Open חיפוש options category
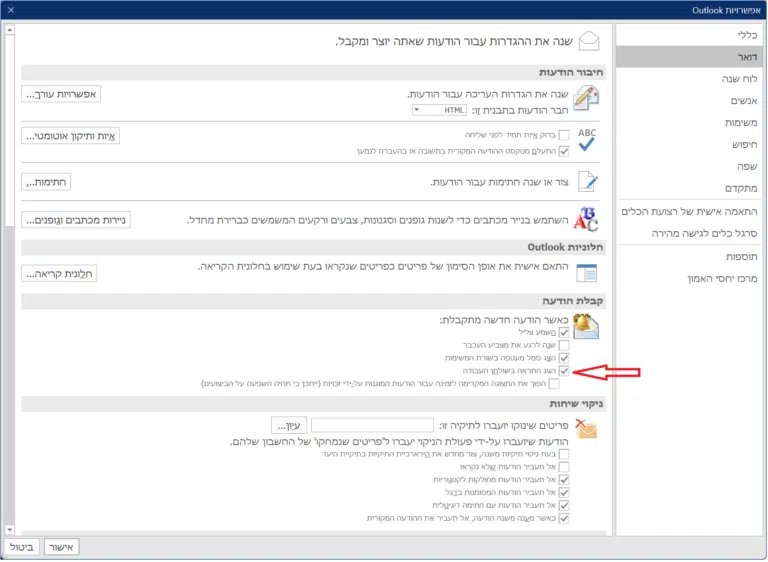Image resolution: width=768 pixels, height=562 pixels. coord(689,145)
